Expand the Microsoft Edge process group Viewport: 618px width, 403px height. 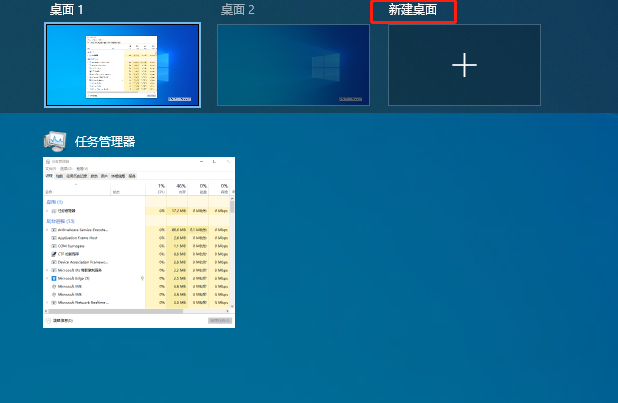(x=47, y=278)
